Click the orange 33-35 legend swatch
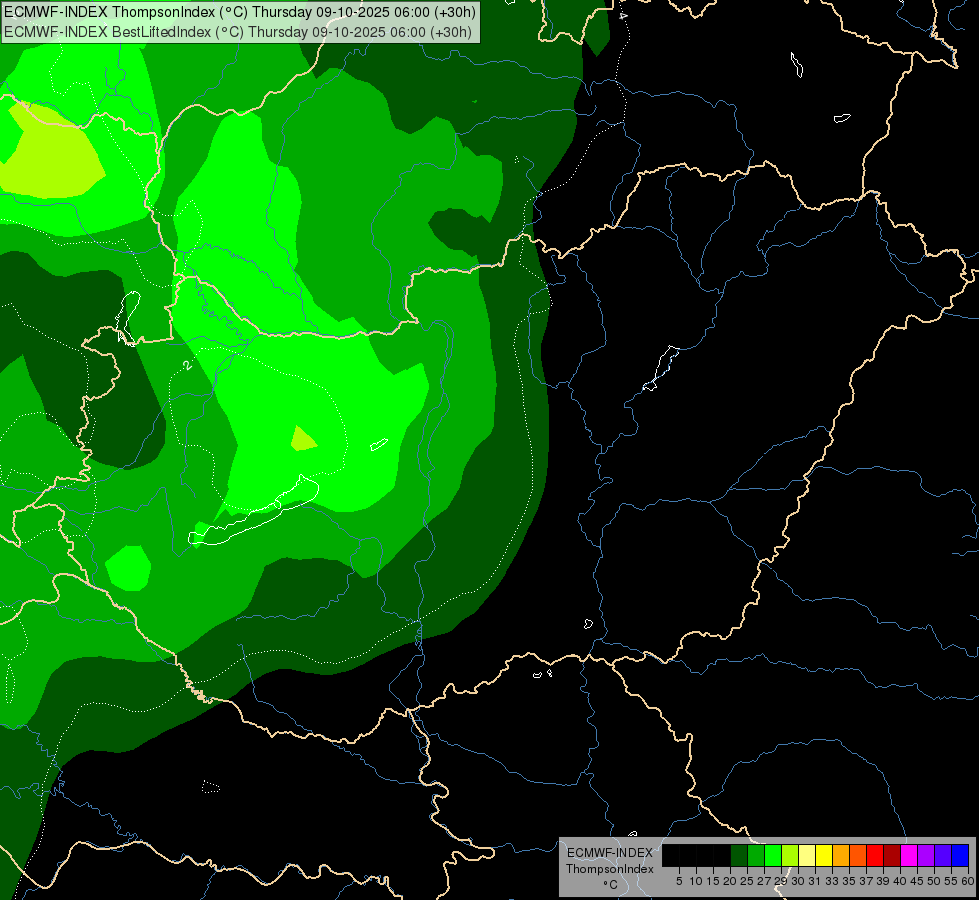The height and width of the screenshot is (900, 979). point(841,855)
